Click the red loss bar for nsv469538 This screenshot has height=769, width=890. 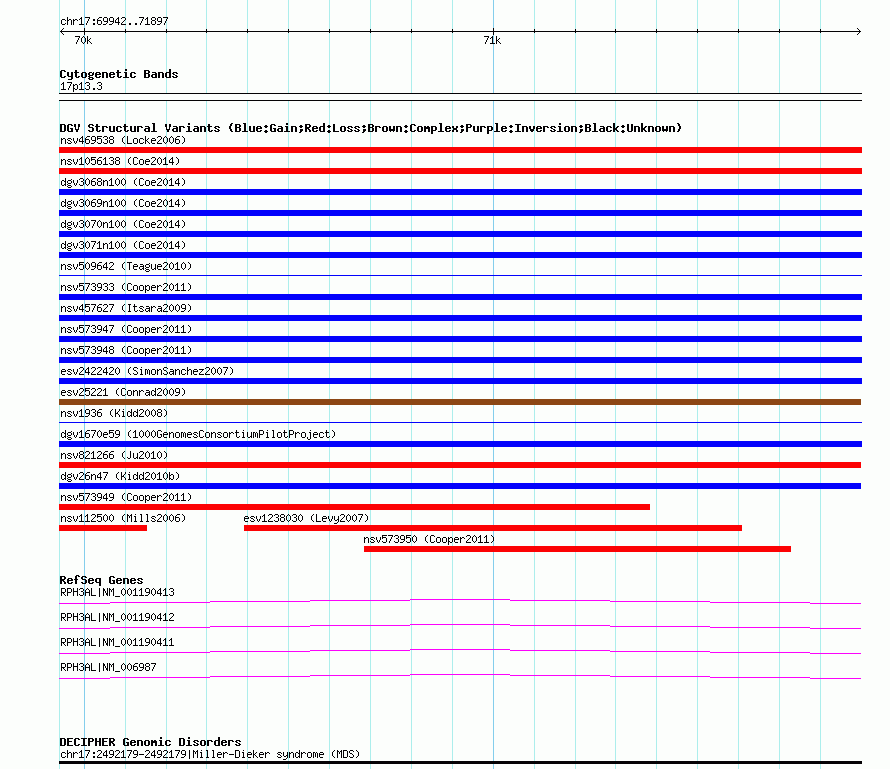coord(460,150)
